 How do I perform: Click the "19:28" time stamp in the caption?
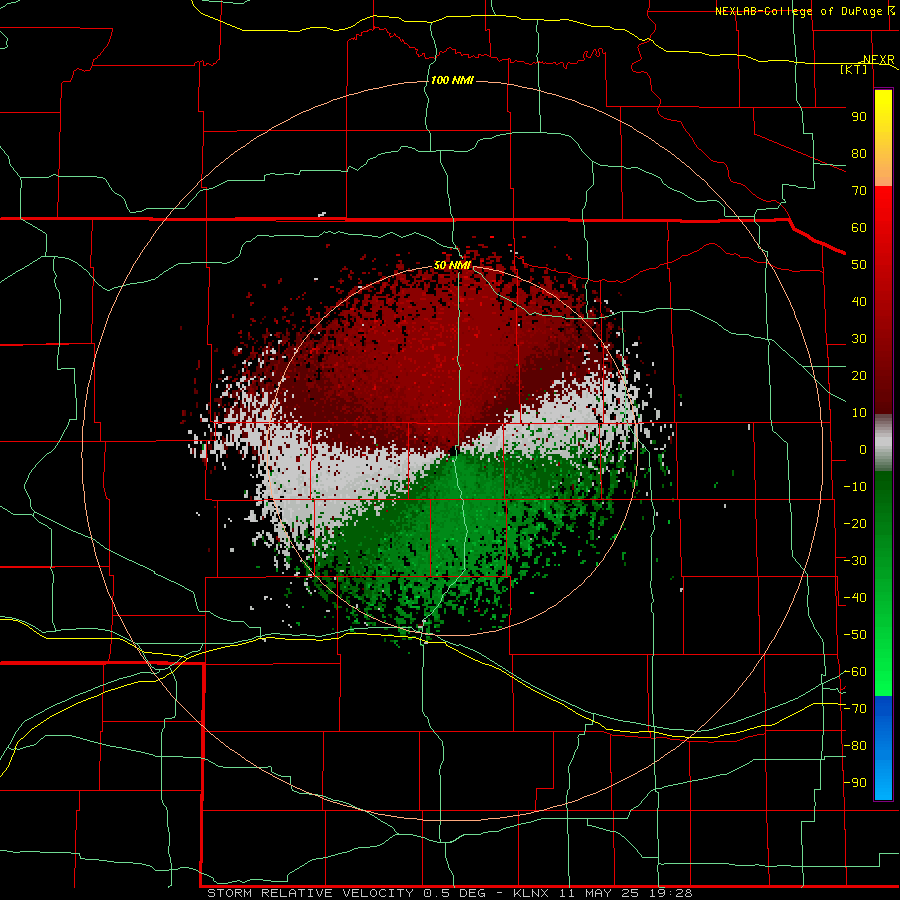(x=671, y=893)
